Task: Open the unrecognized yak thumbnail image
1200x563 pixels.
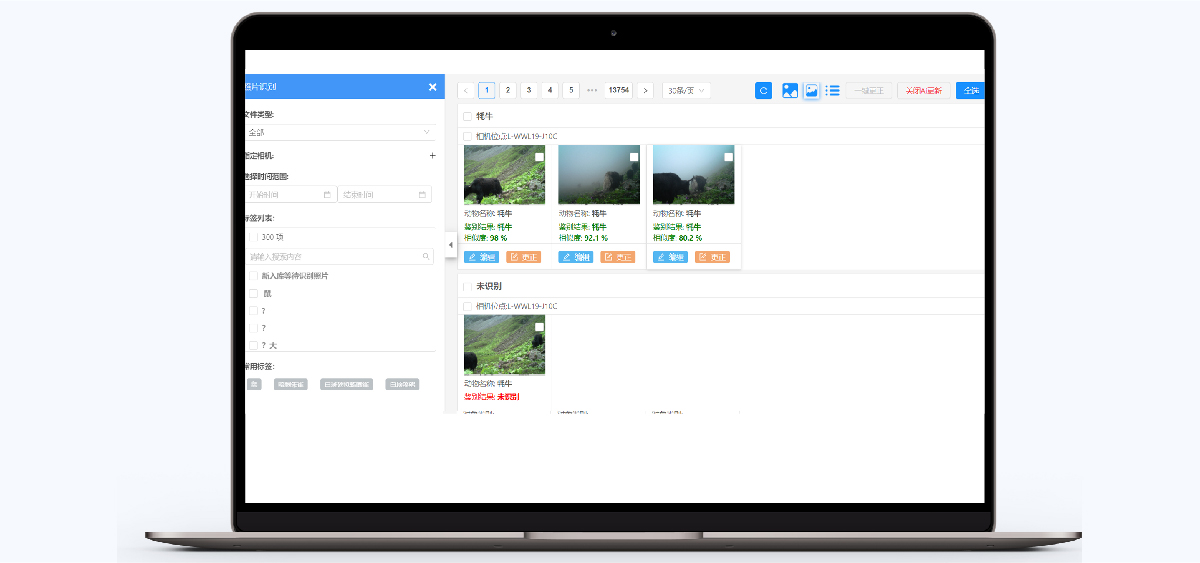Action: click(x=504, y=345)
